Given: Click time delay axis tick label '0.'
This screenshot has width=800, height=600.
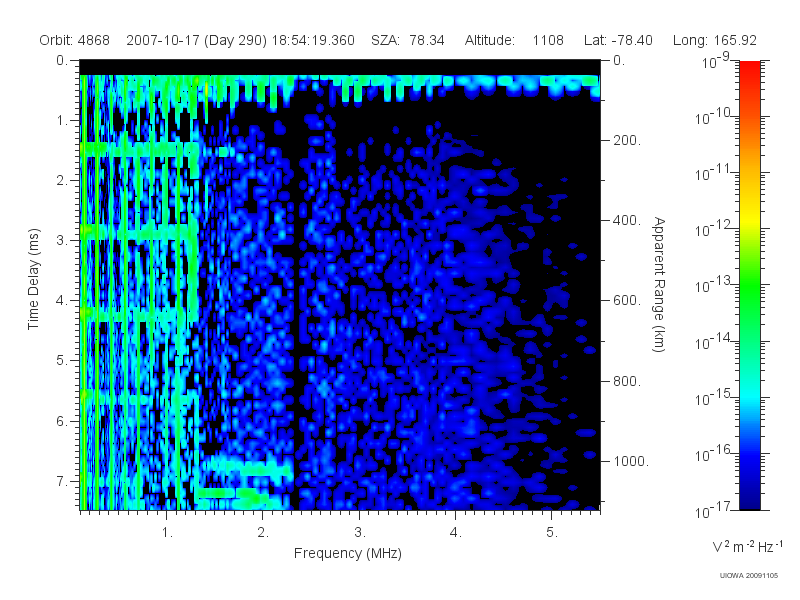Looking at the screenshot, I should [62, 61].
